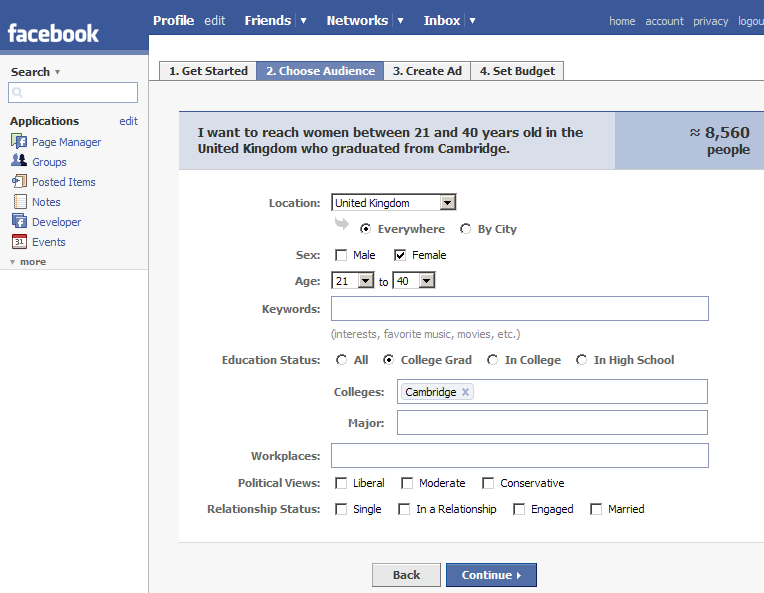
Task: Choose In High School education status
Action: (581, 360)
